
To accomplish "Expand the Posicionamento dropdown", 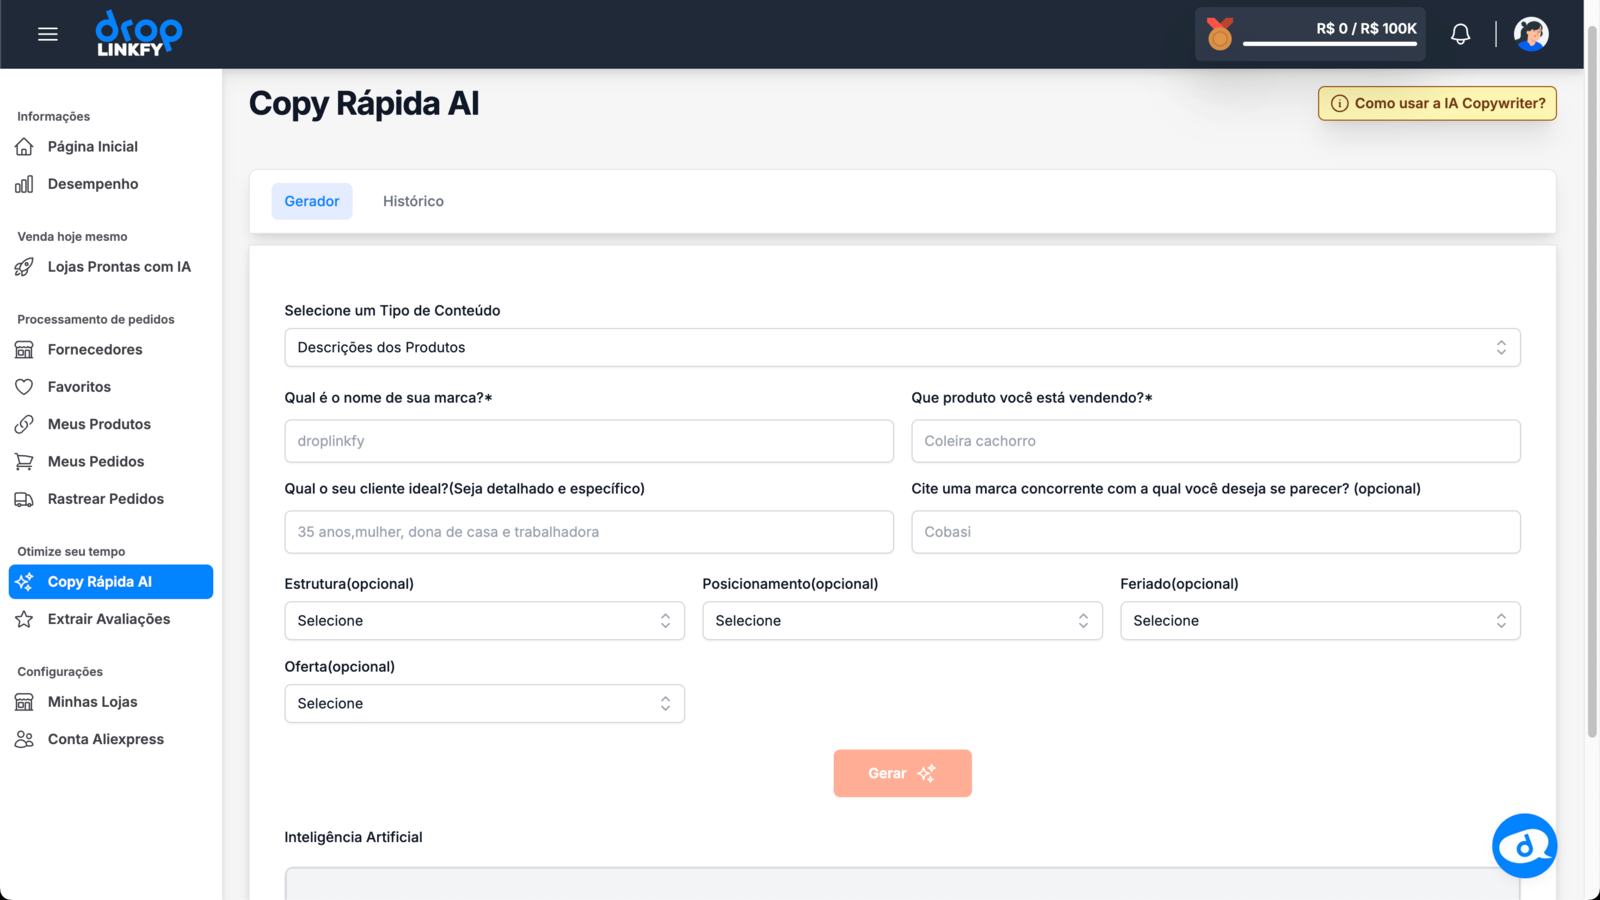I will [902, 621].
